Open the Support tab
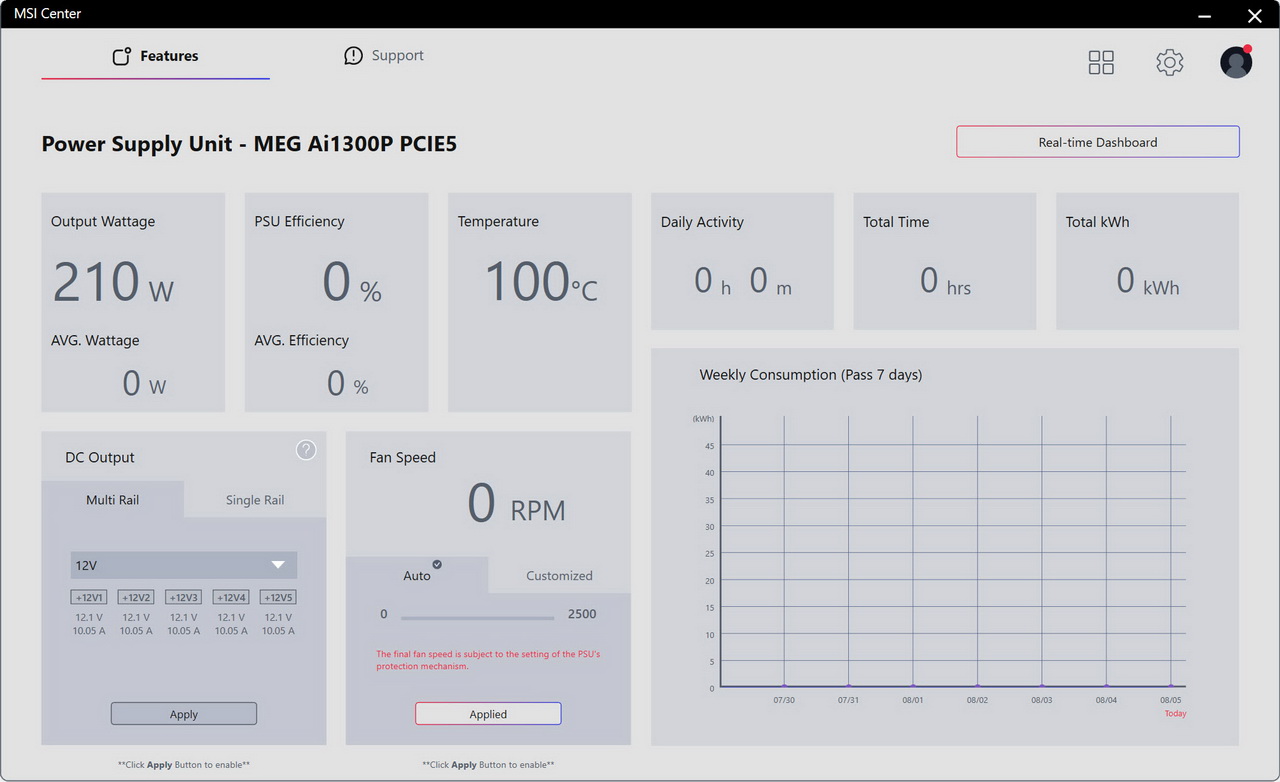Screen dimensions: 1280x782 pos(384,56)
